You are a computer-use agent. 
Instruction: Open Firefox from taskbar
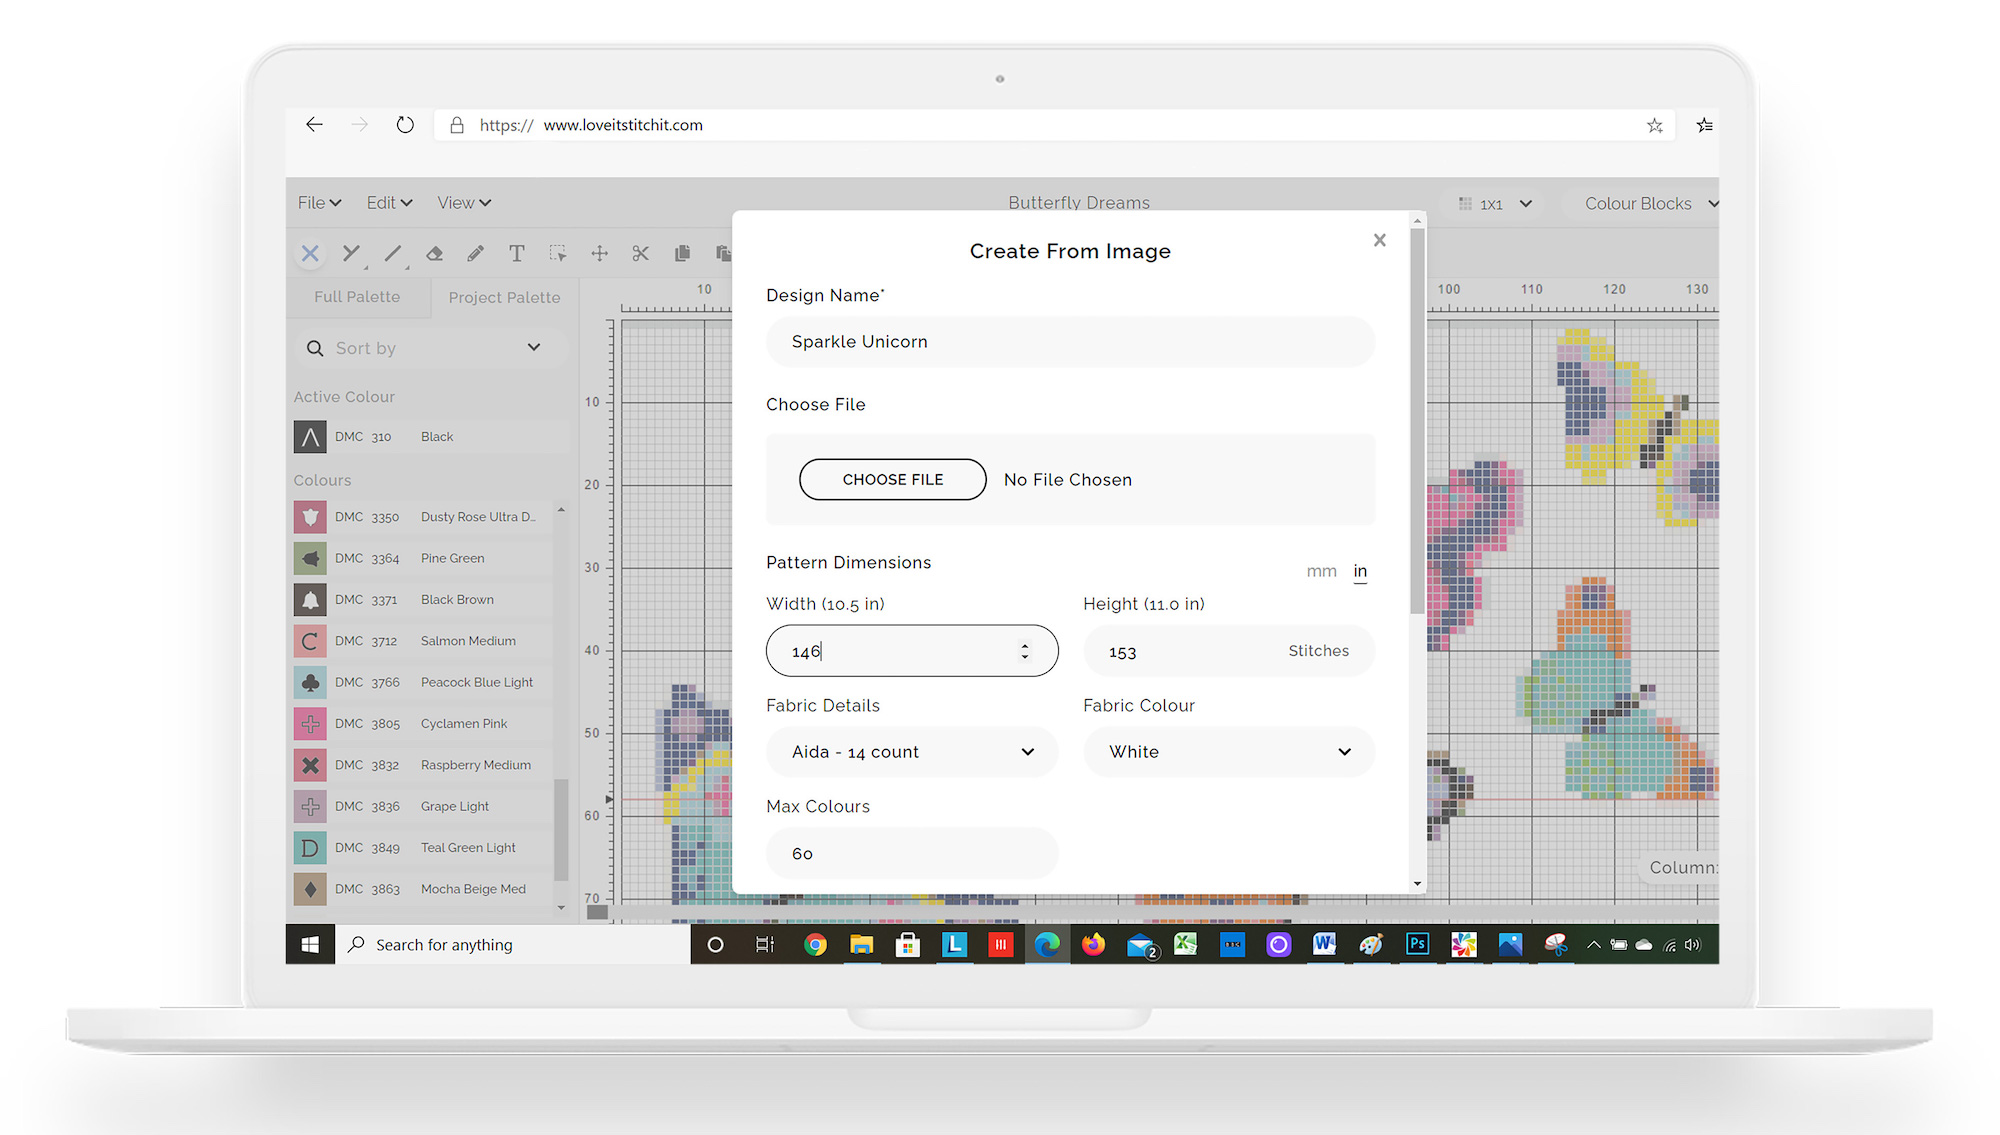pyautogui.click(x=1093, y=944)
